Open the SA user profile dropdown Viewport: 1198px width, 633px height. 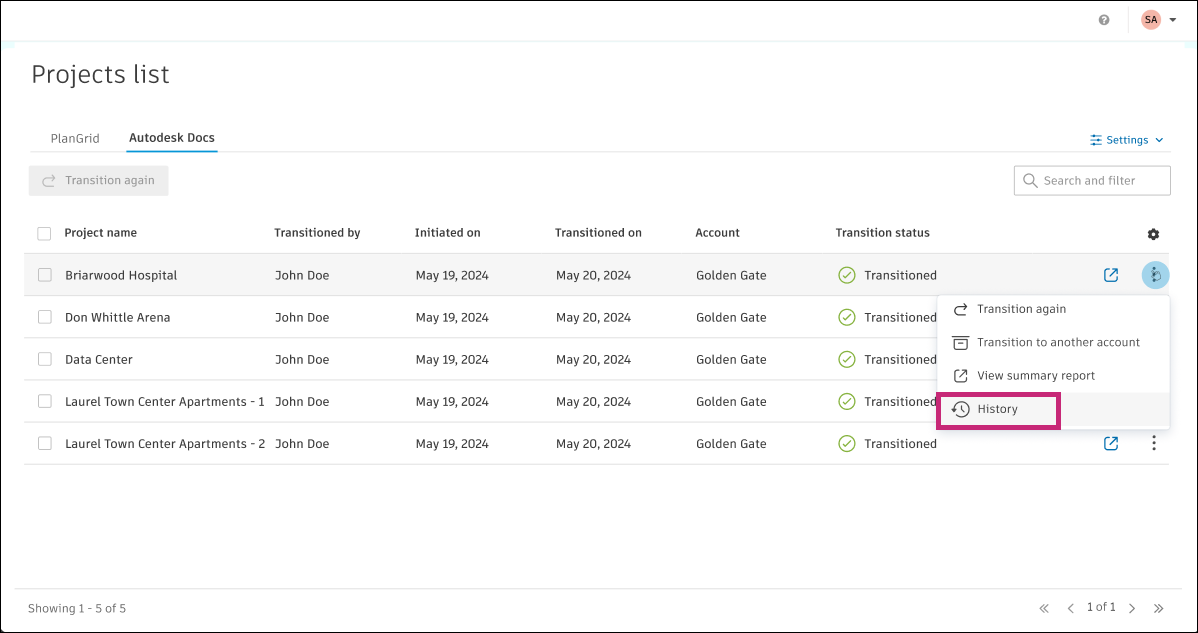coord(1158,20)
